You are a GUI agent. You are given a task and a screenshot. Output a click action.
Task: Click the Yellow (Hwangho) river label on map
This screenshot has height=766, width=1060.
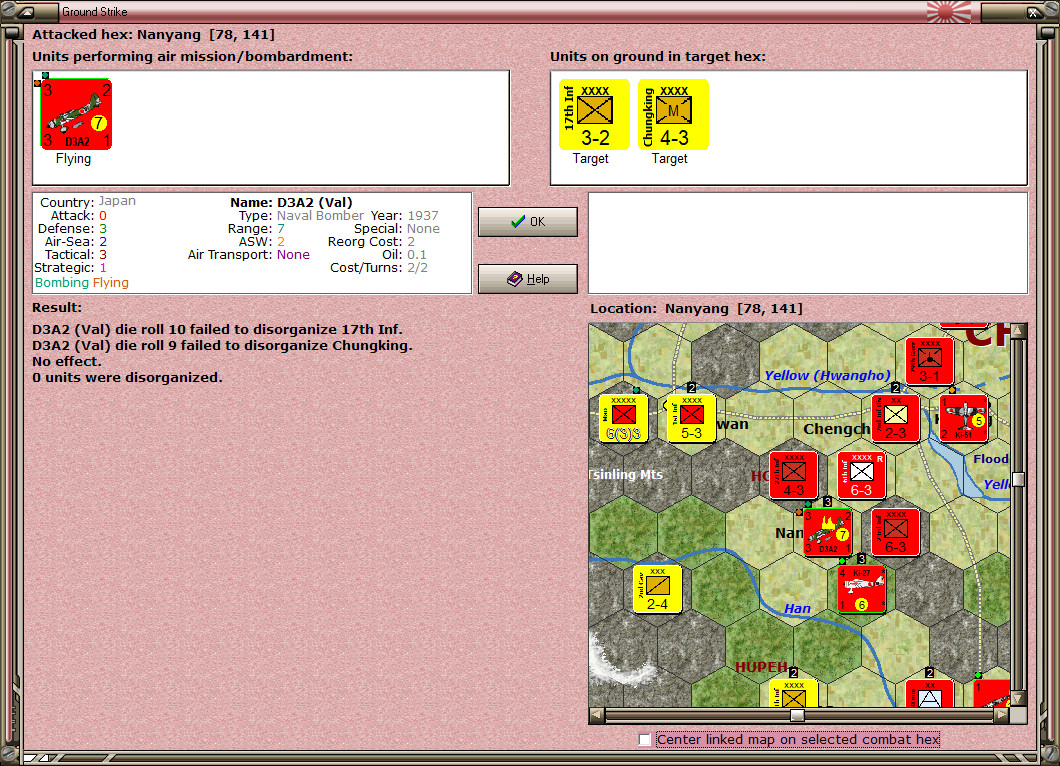pos(827,375)
